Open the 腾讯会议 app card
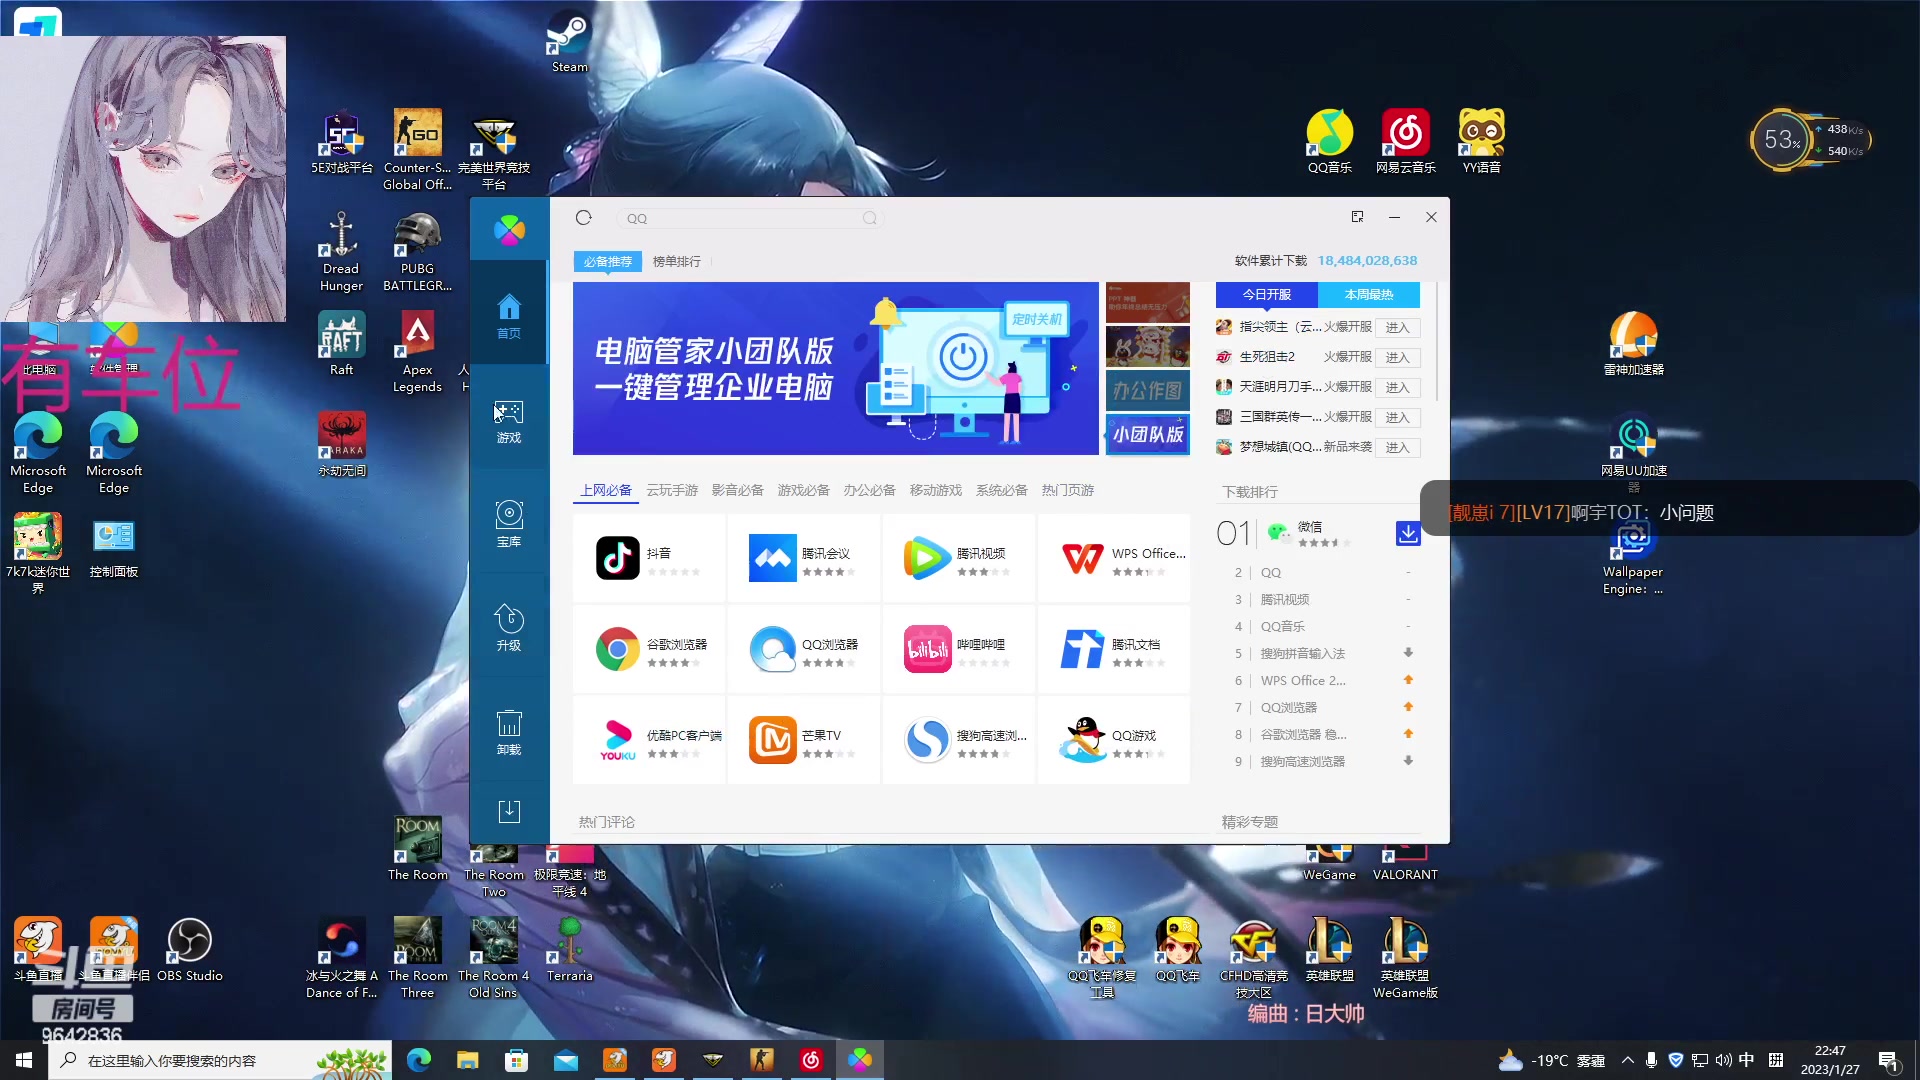Image resolution: width=1920 pixels, height=1080 pixels. pyautogui.click(x=804, y=558)
